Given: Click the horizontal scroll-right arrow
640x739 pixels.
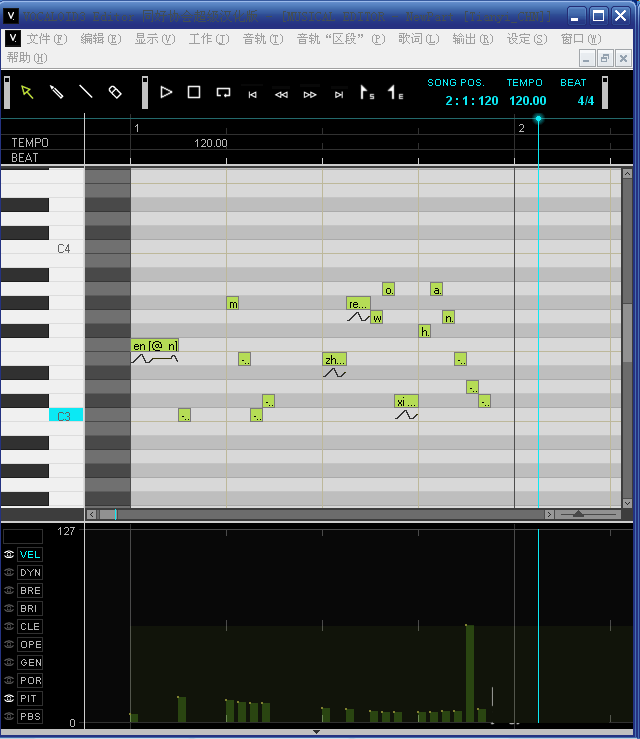Looking at the screenshot, I should coord(549,515).
